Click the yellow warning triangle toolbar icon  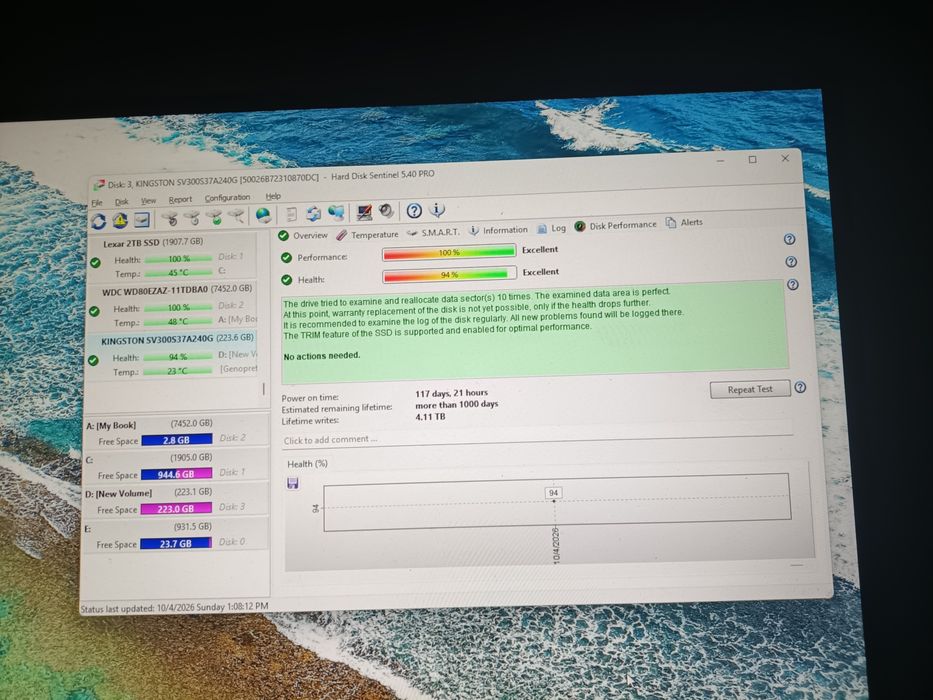(x=120, y=221)
